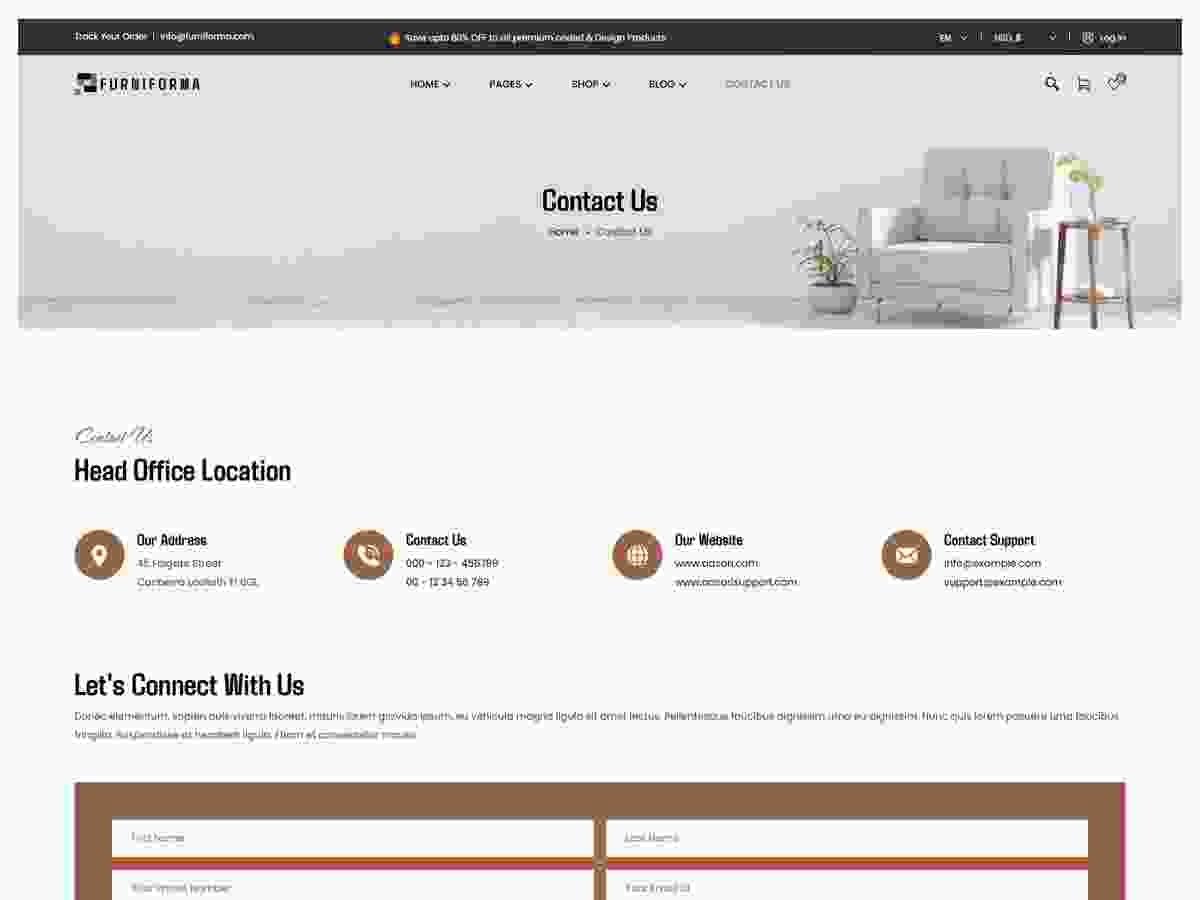Expand the Pages menu

click(x=510, y=84)
